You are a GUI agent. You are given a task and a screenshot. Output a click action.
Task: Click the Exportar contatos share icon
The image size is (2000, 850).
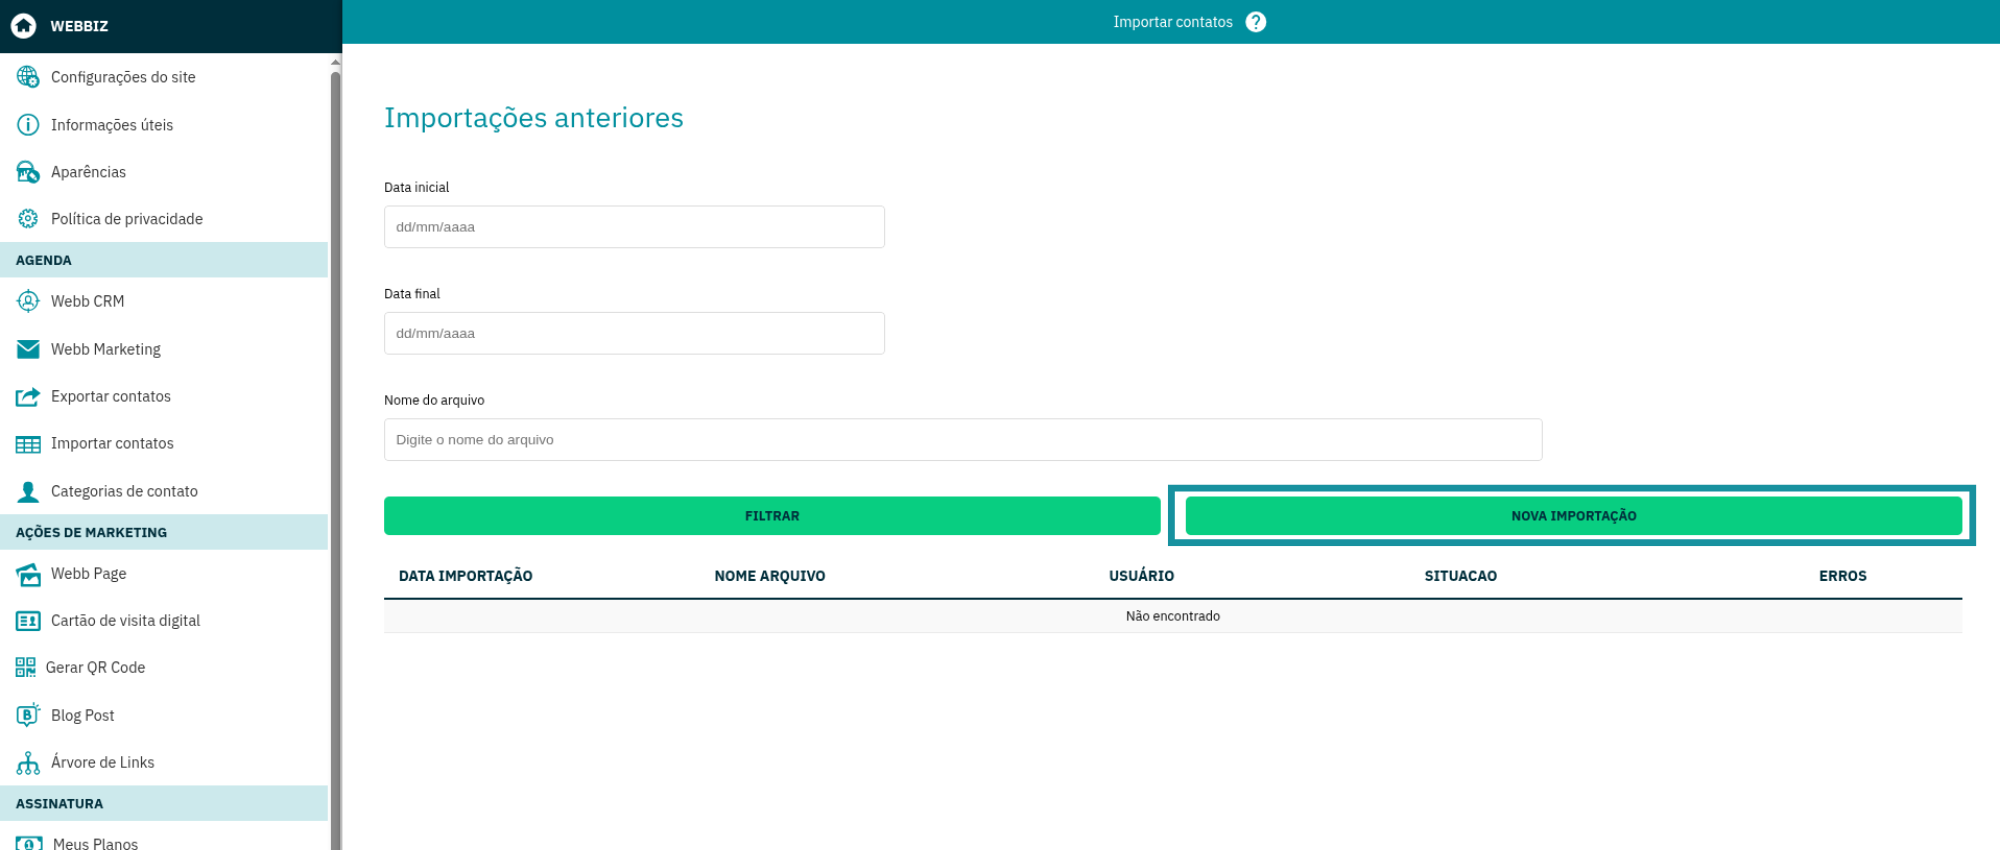tap(28, 397)
